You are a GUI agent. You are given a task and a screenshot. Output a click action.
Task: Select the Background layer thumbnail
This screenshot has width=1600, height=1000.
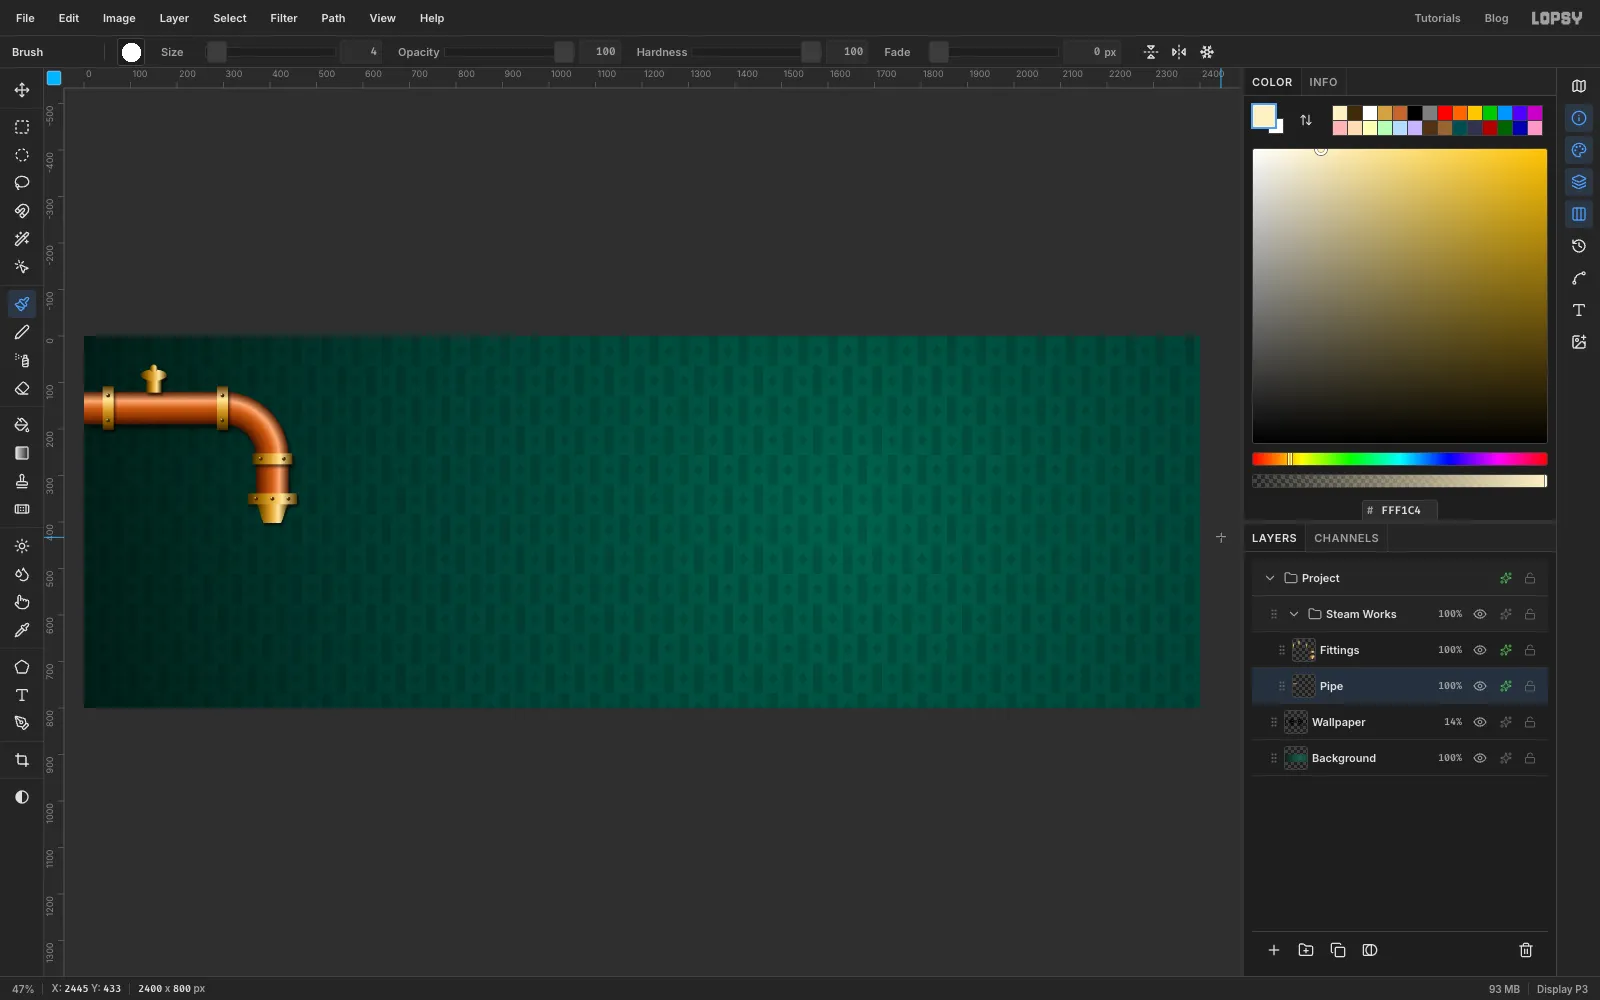click(1296, 758)
